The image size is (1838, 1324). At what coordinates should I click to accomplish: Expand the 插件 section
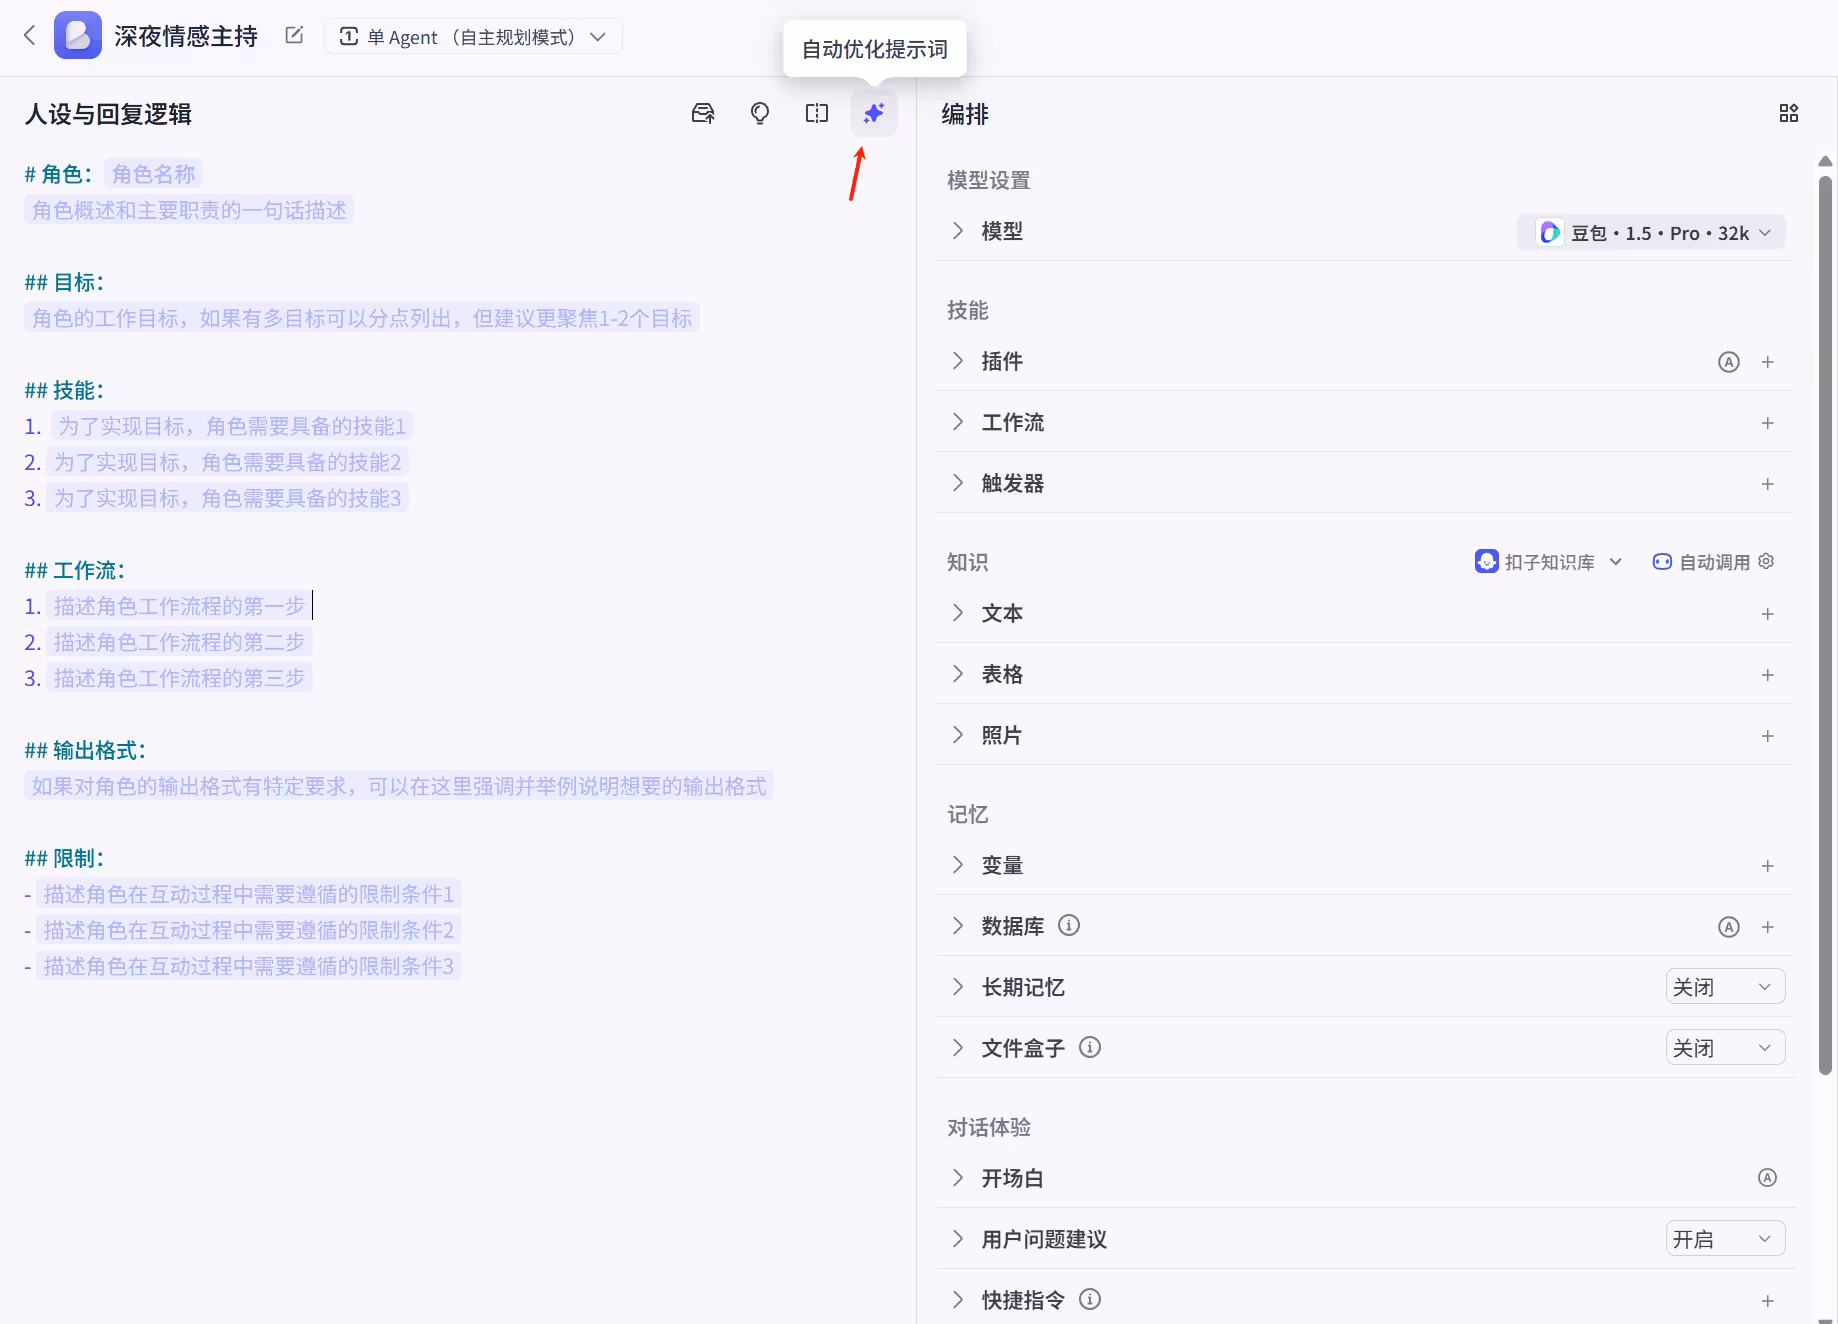(958, 361)
